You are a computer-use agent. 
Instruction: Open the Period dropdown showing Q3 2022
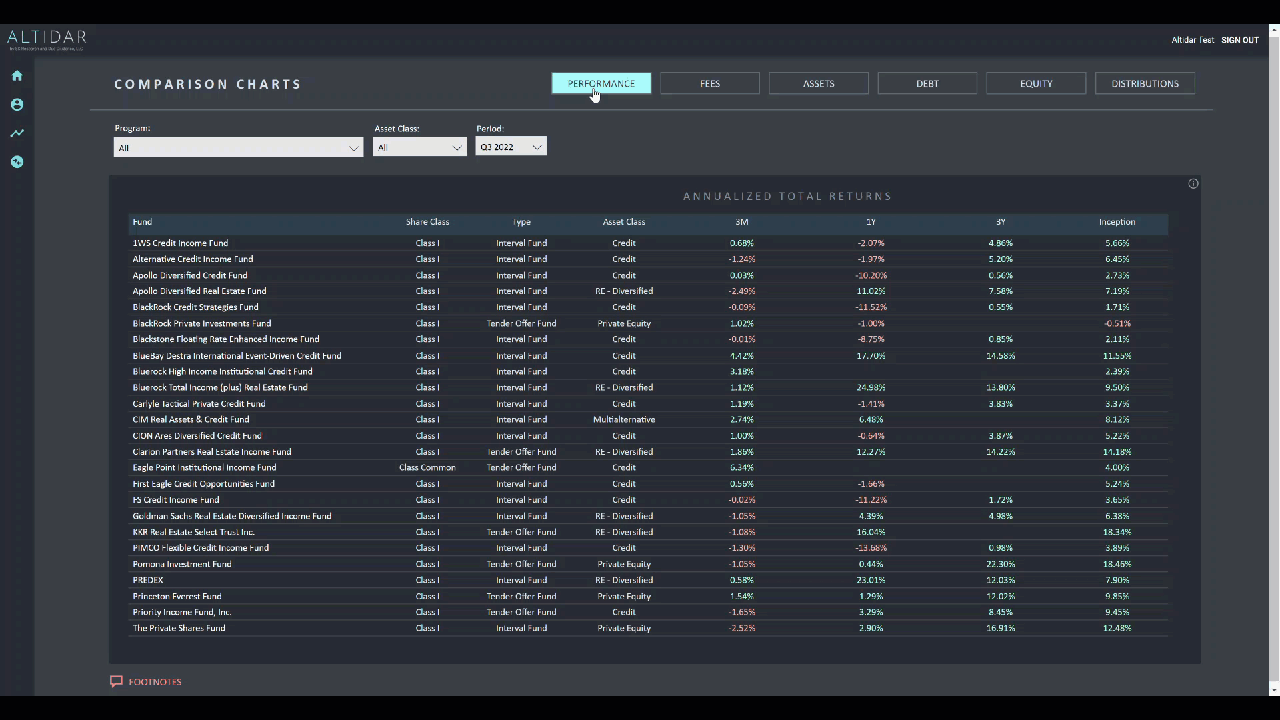coord(511,147)
